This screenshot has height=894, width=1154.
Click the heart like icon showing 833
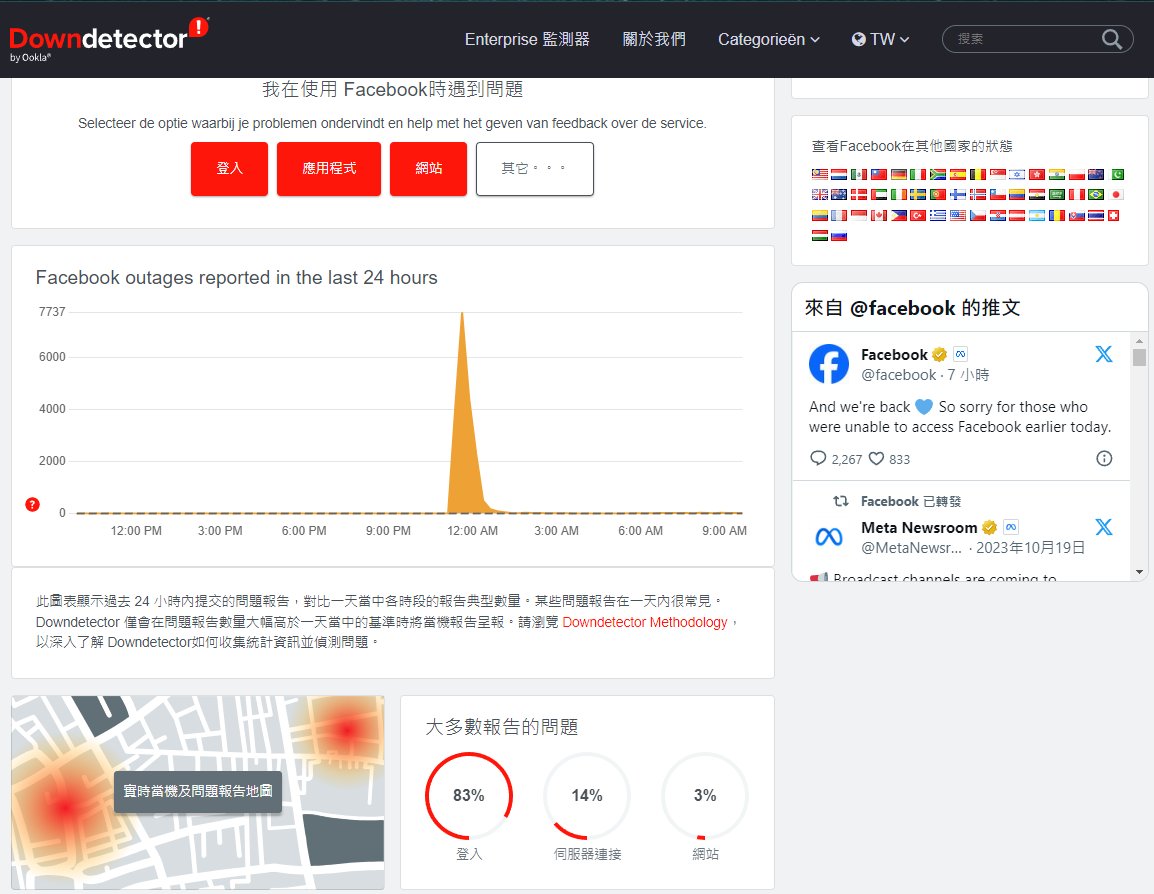click(876, 458)
